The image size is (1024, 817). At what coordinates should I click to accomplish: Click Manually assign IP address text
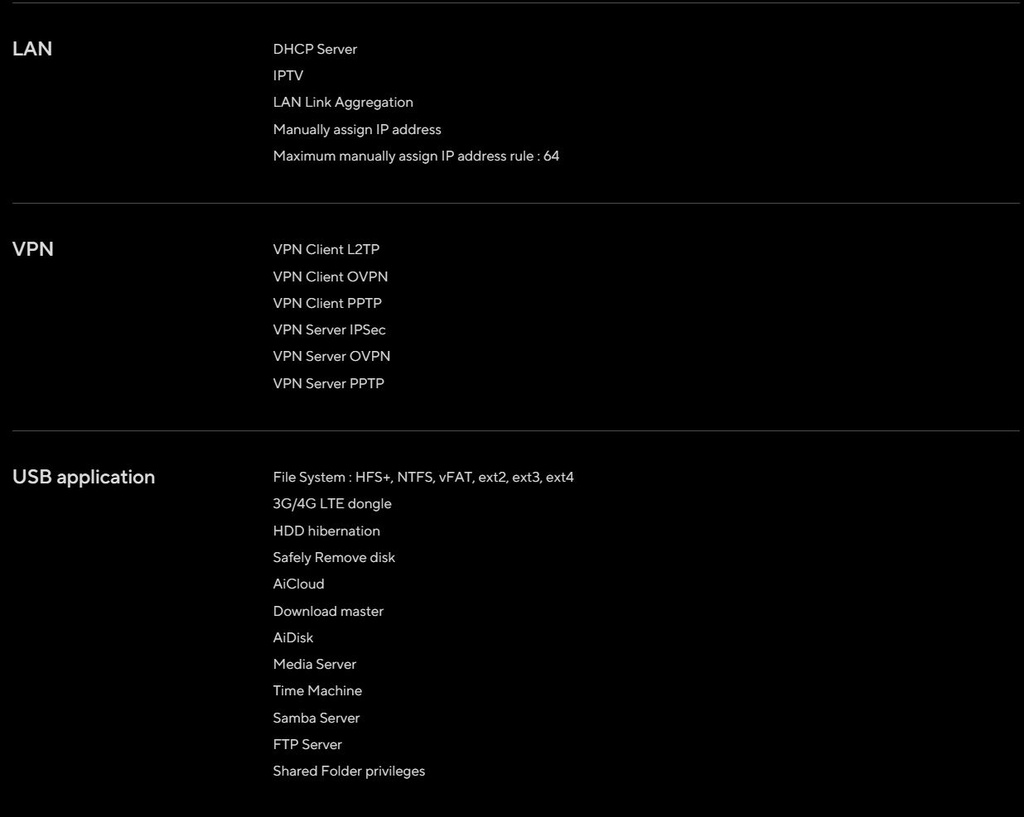[x=357, y=130]
